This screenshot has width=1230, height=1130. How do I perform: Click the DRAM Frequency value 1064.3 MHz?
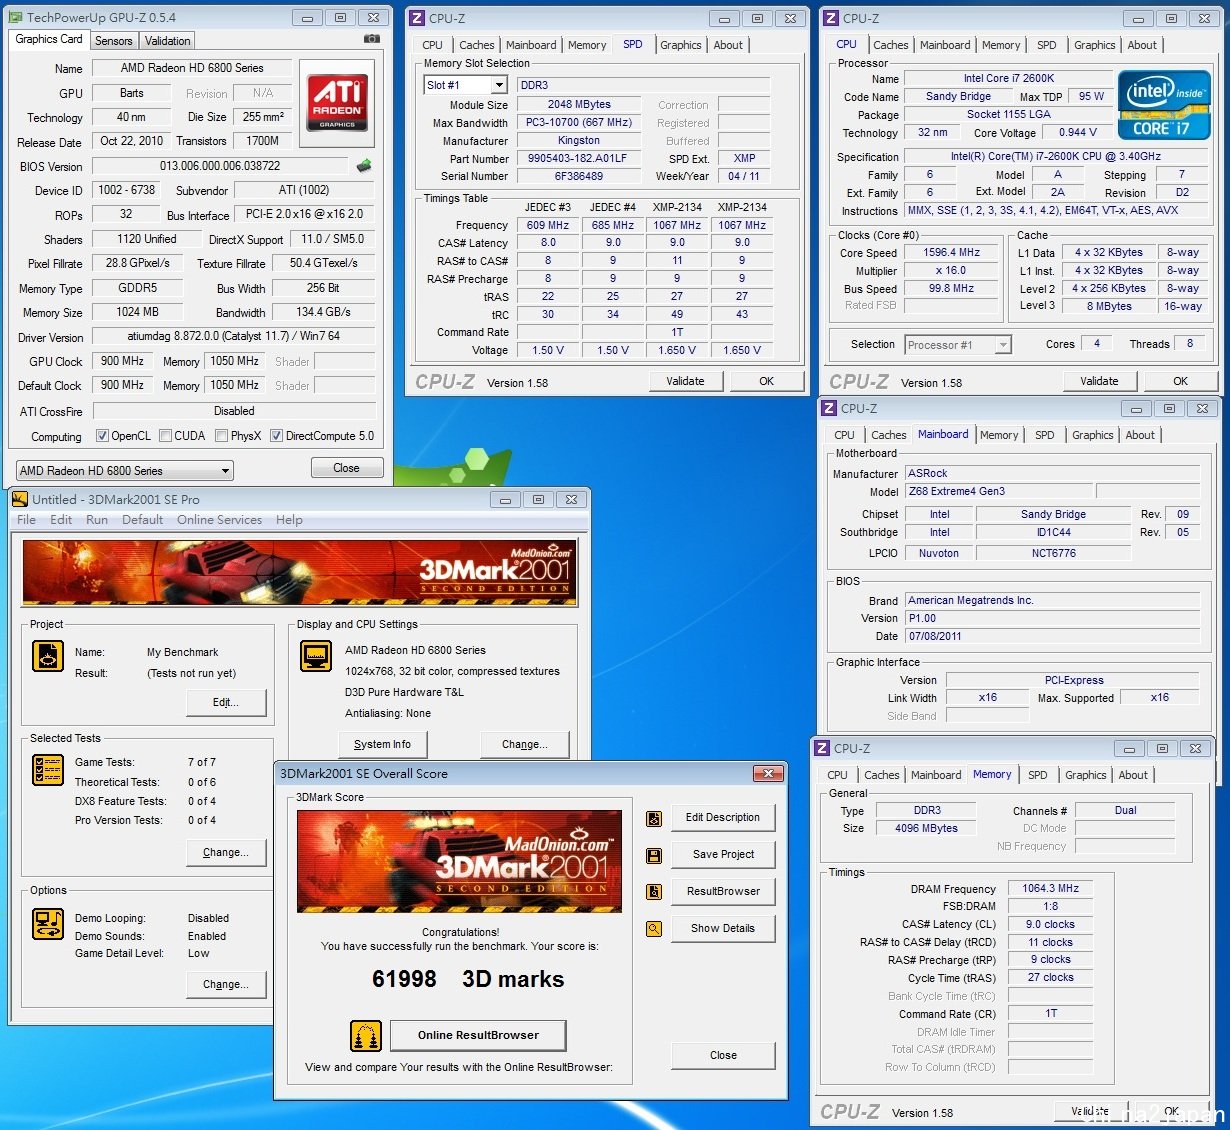pyautogui.click(x=1050, y=888)
